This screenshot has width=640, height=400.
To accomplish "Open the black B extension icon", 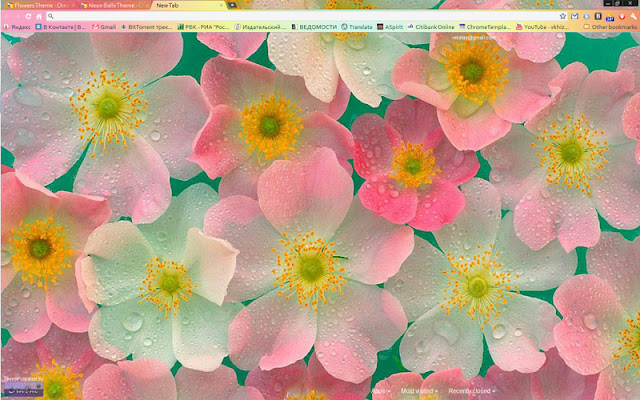I will point(598,16).
